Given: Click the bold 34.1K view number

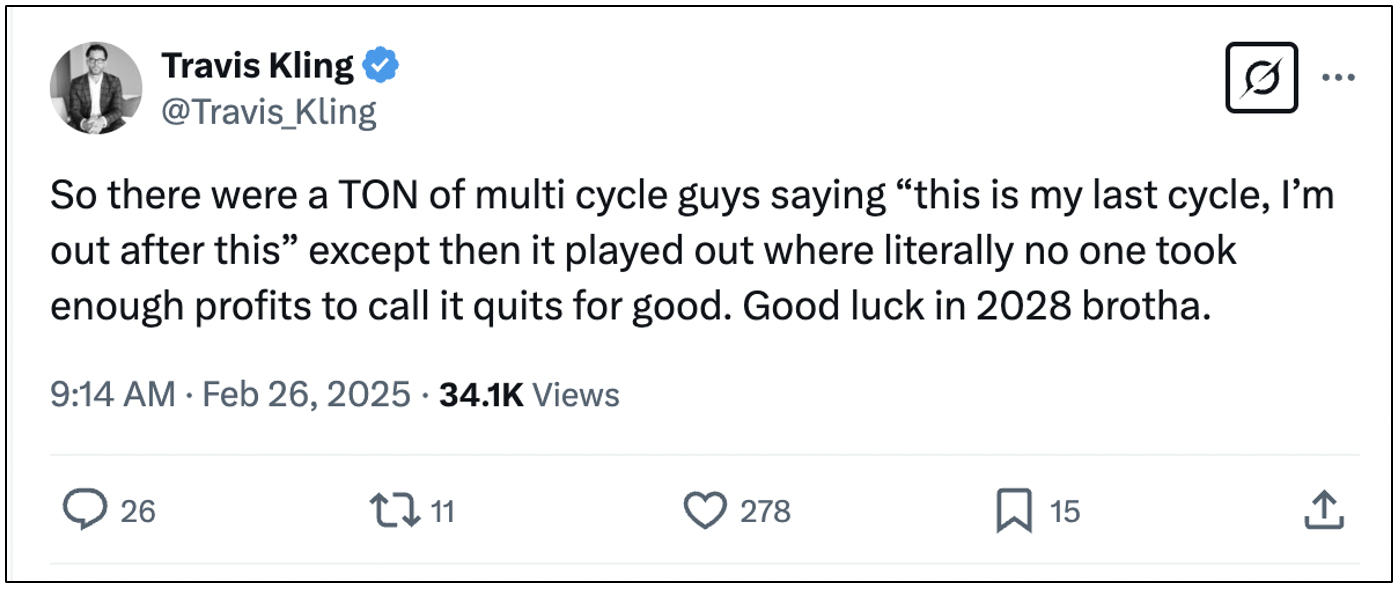Looking at the screenshot, I should coord(481,395).
